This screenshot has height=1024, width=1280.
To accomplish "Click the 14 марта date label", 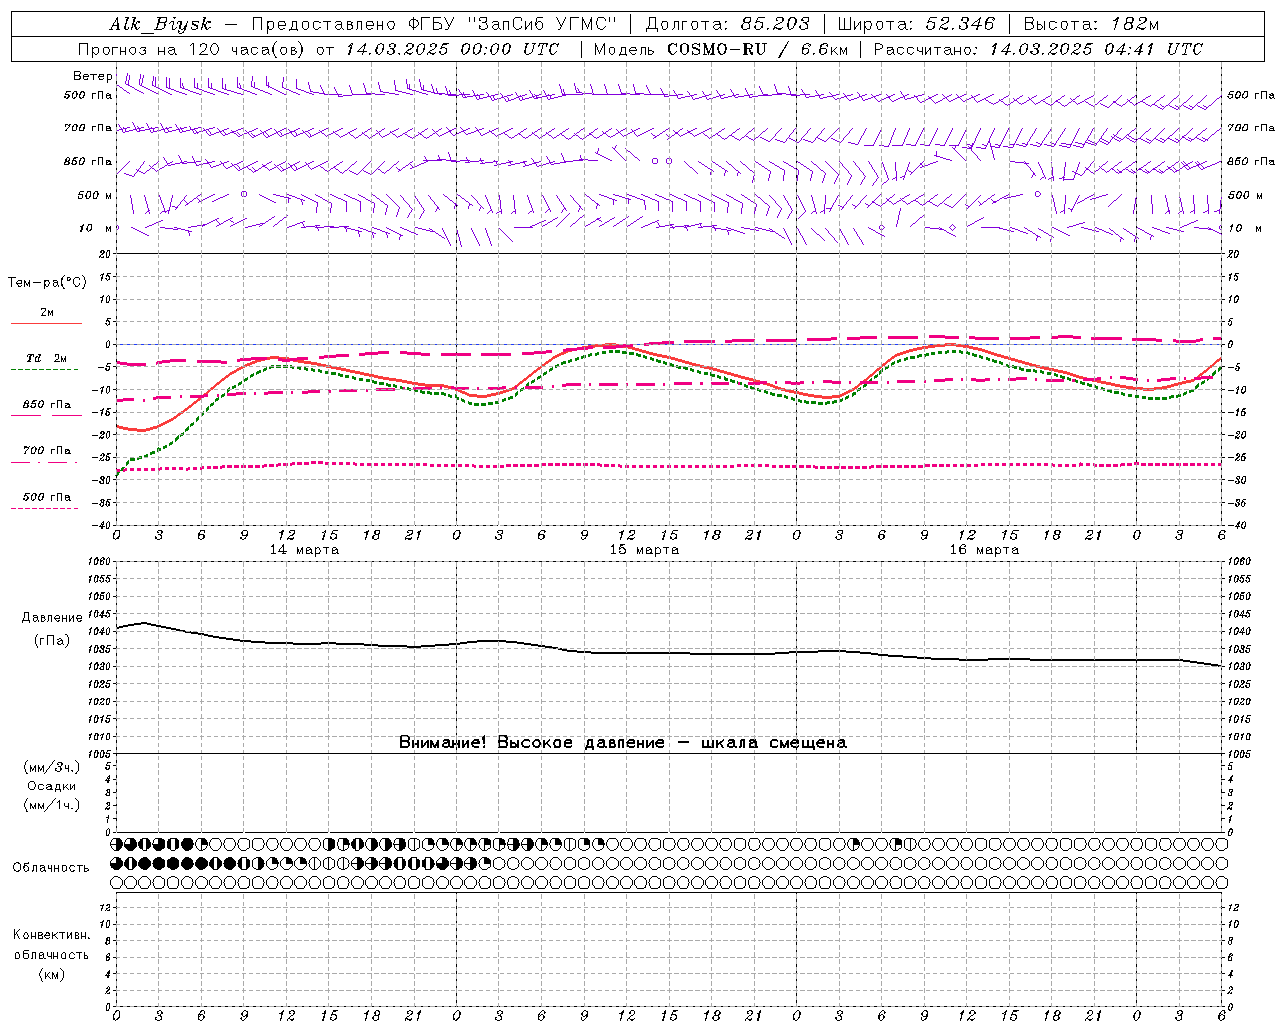I will point(304,550).
